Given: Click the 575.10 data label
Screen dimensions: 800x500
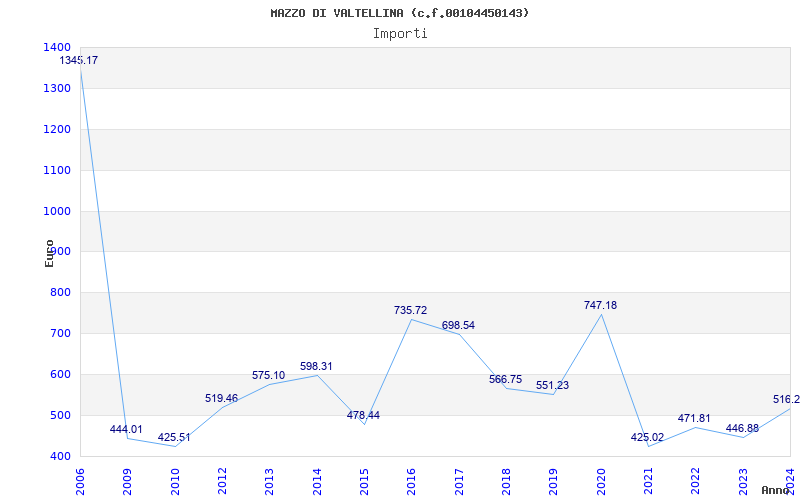Looking at the screenshot, I should point(269,376).
